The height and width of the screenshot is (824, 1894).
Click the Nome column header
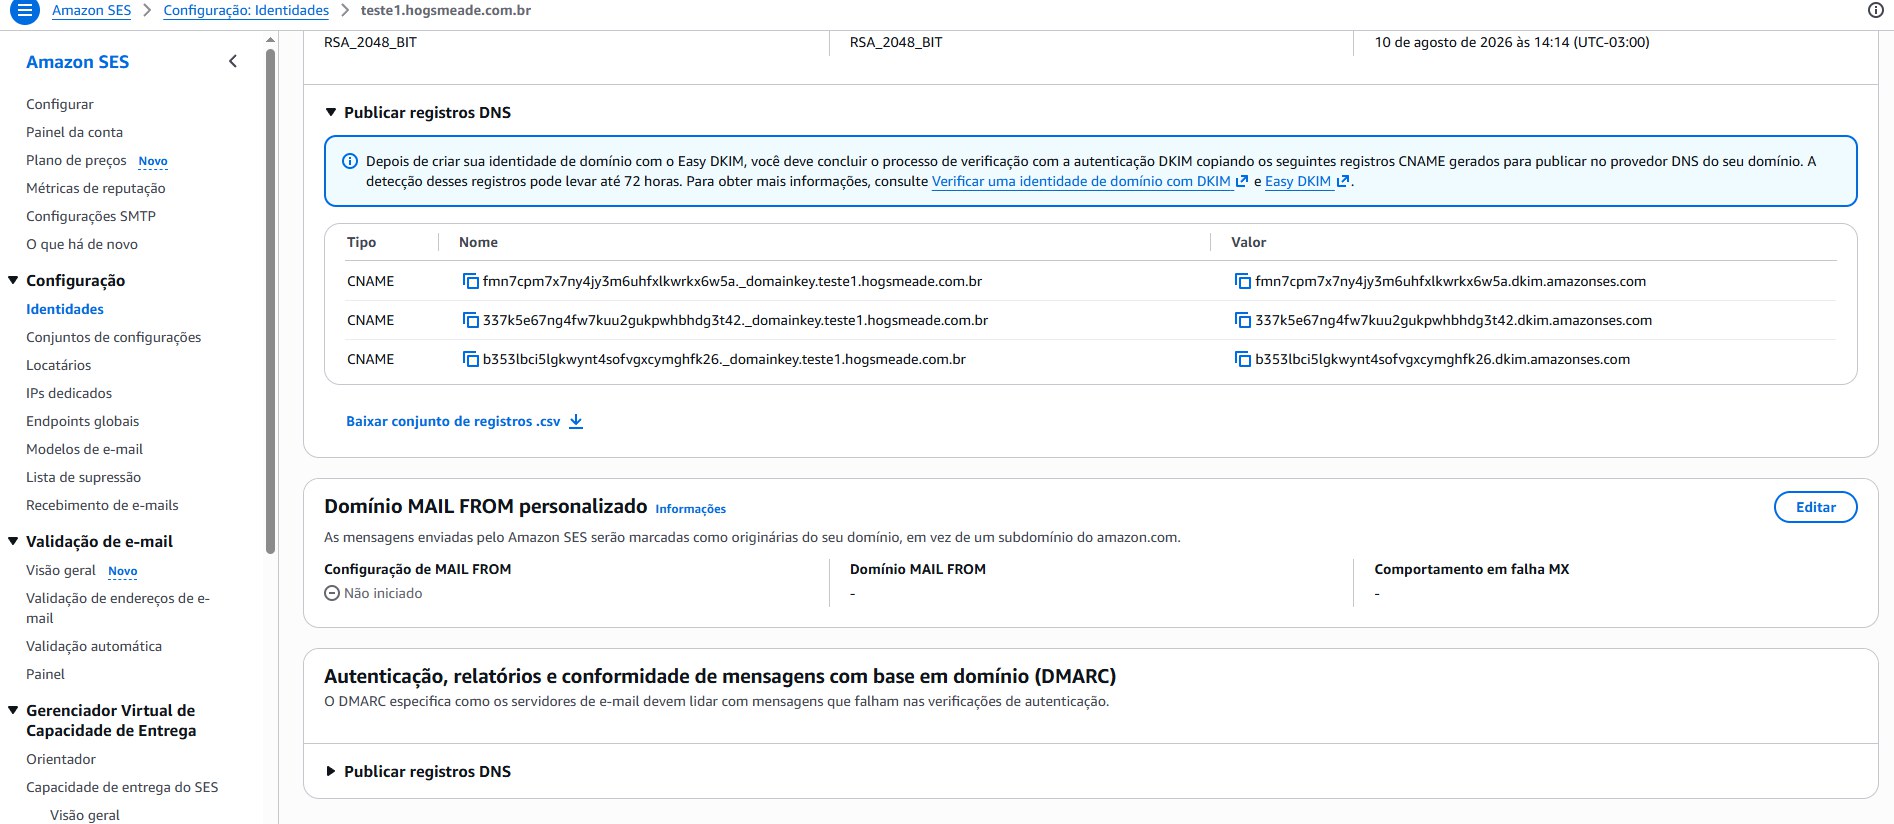478,242
